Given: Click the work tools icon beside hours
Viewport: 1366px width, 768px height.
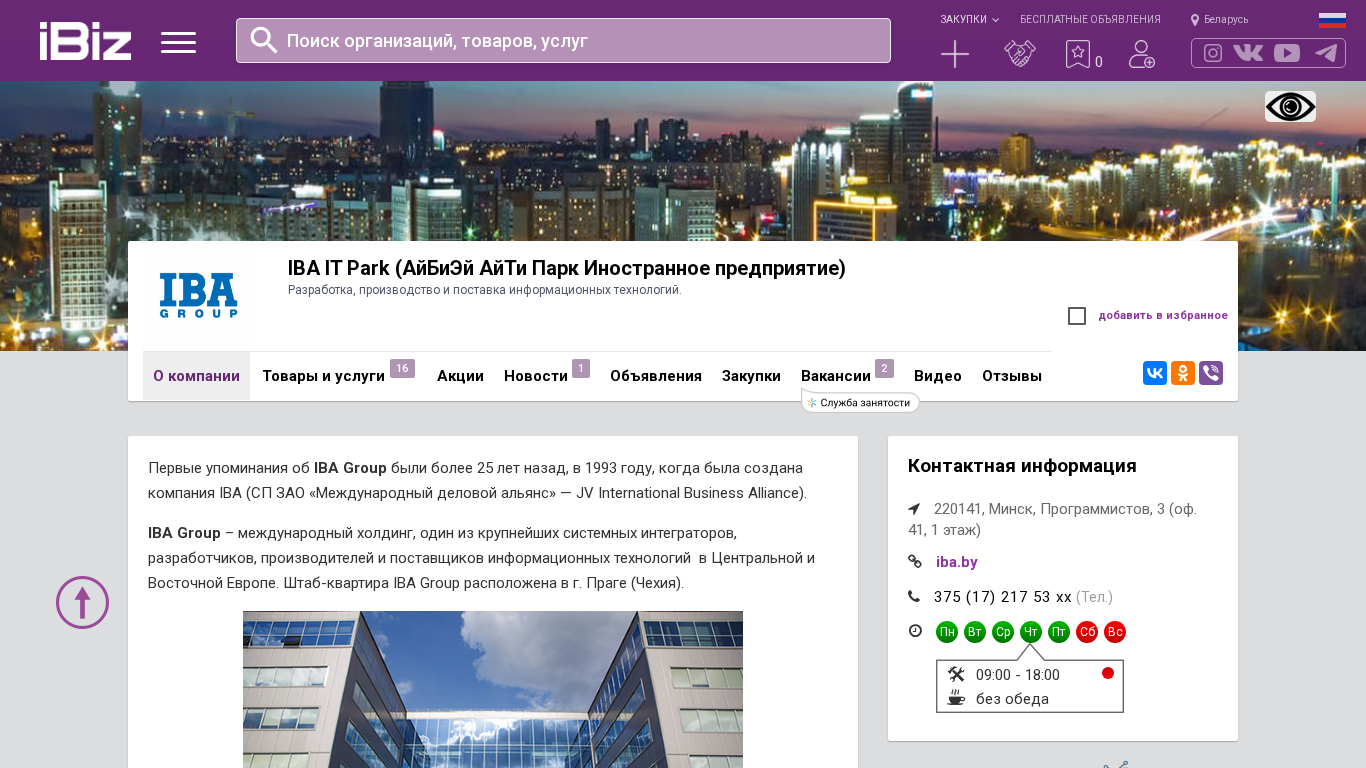Looking at the screenshot, I should [x=956, y=674].
